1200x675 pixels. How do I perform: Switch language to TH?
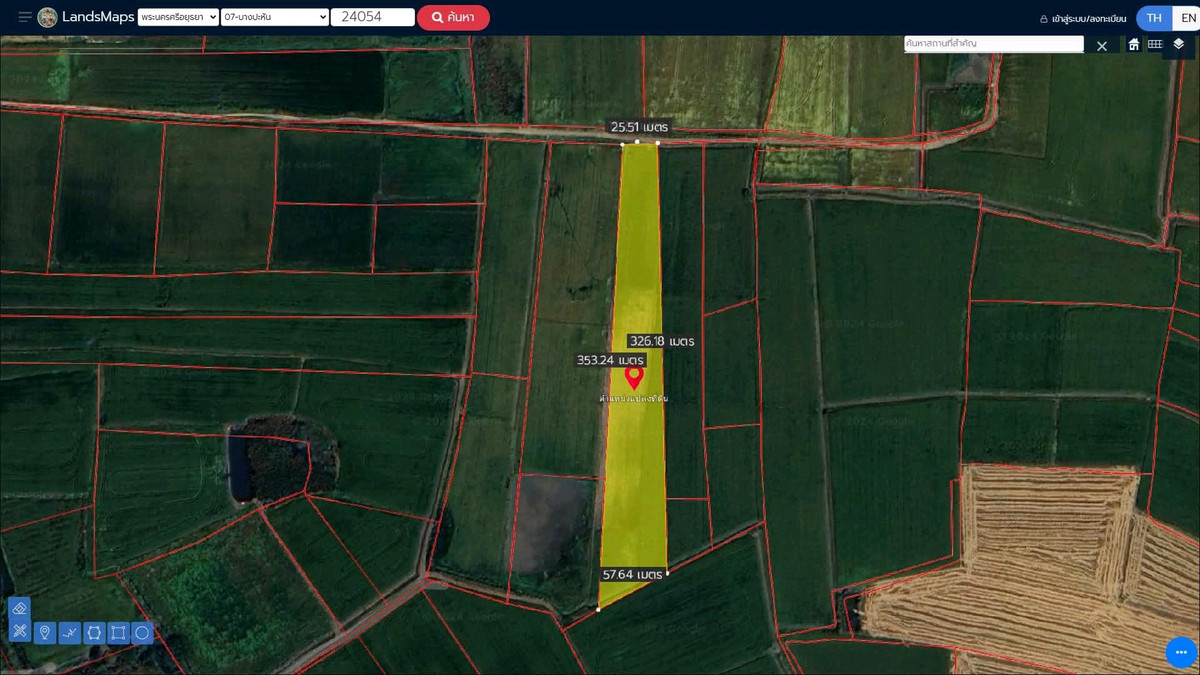pos(1154,18)
